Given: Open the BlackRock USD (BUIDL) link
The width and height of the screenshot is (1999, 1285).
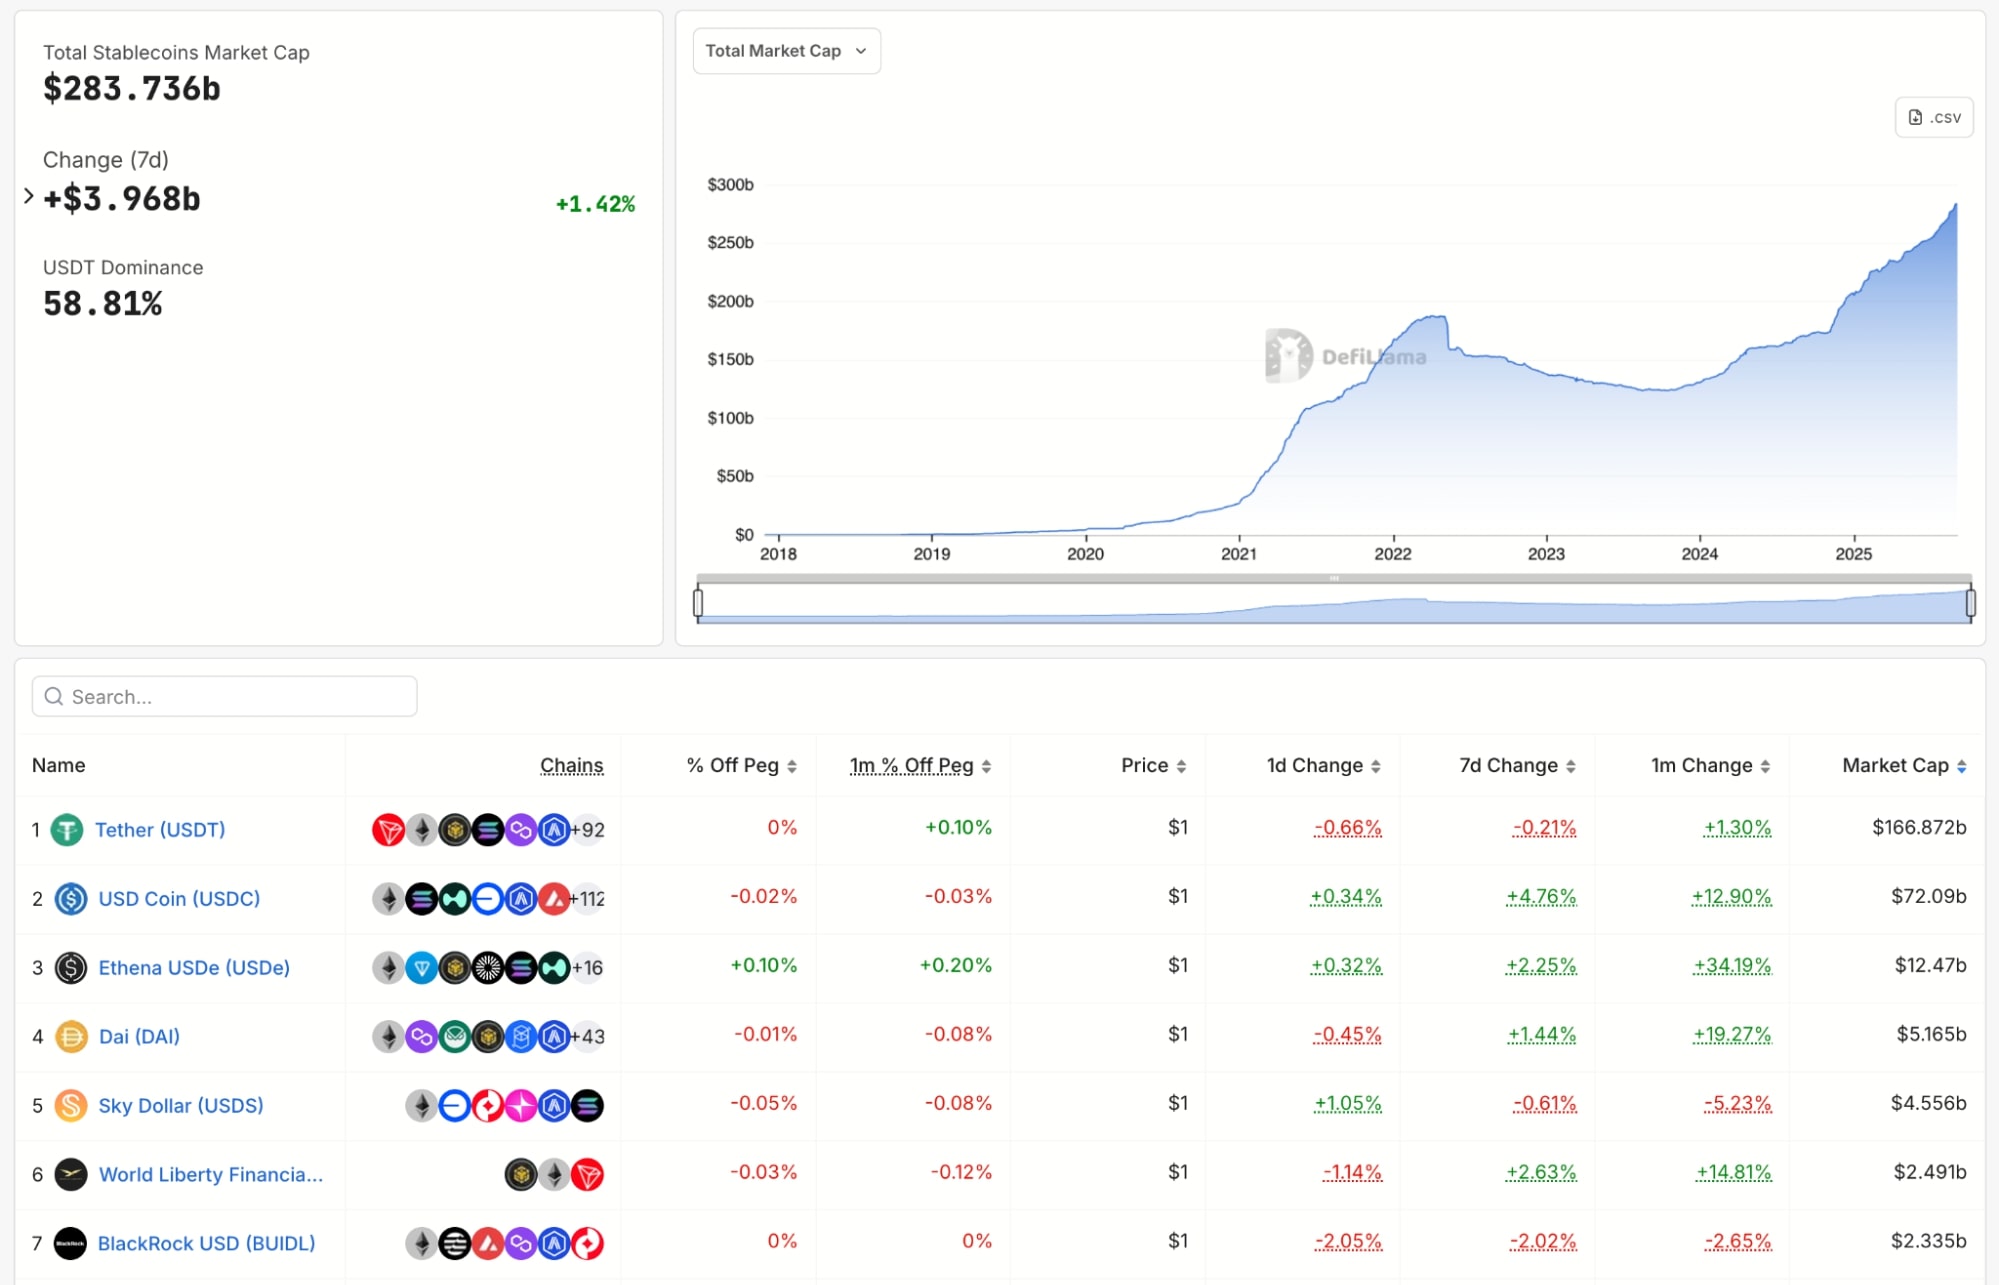Looking at the screenshot, I should click(x=206, y=1244).
